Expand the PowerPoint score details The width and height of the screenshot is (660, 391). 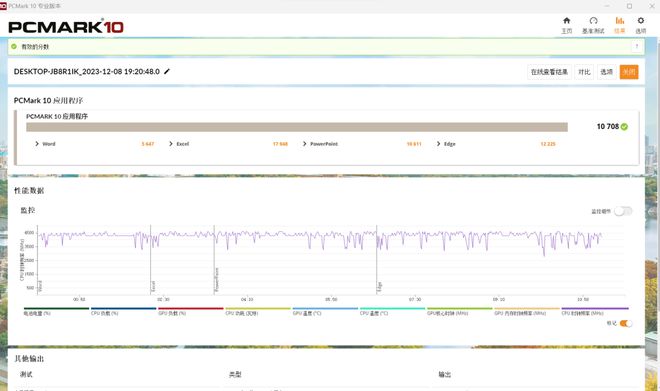[x=305, y=144]
